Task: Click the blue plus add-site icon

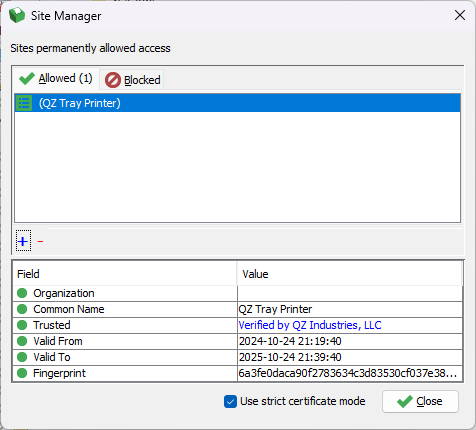Action: click(x=23, y=241)
